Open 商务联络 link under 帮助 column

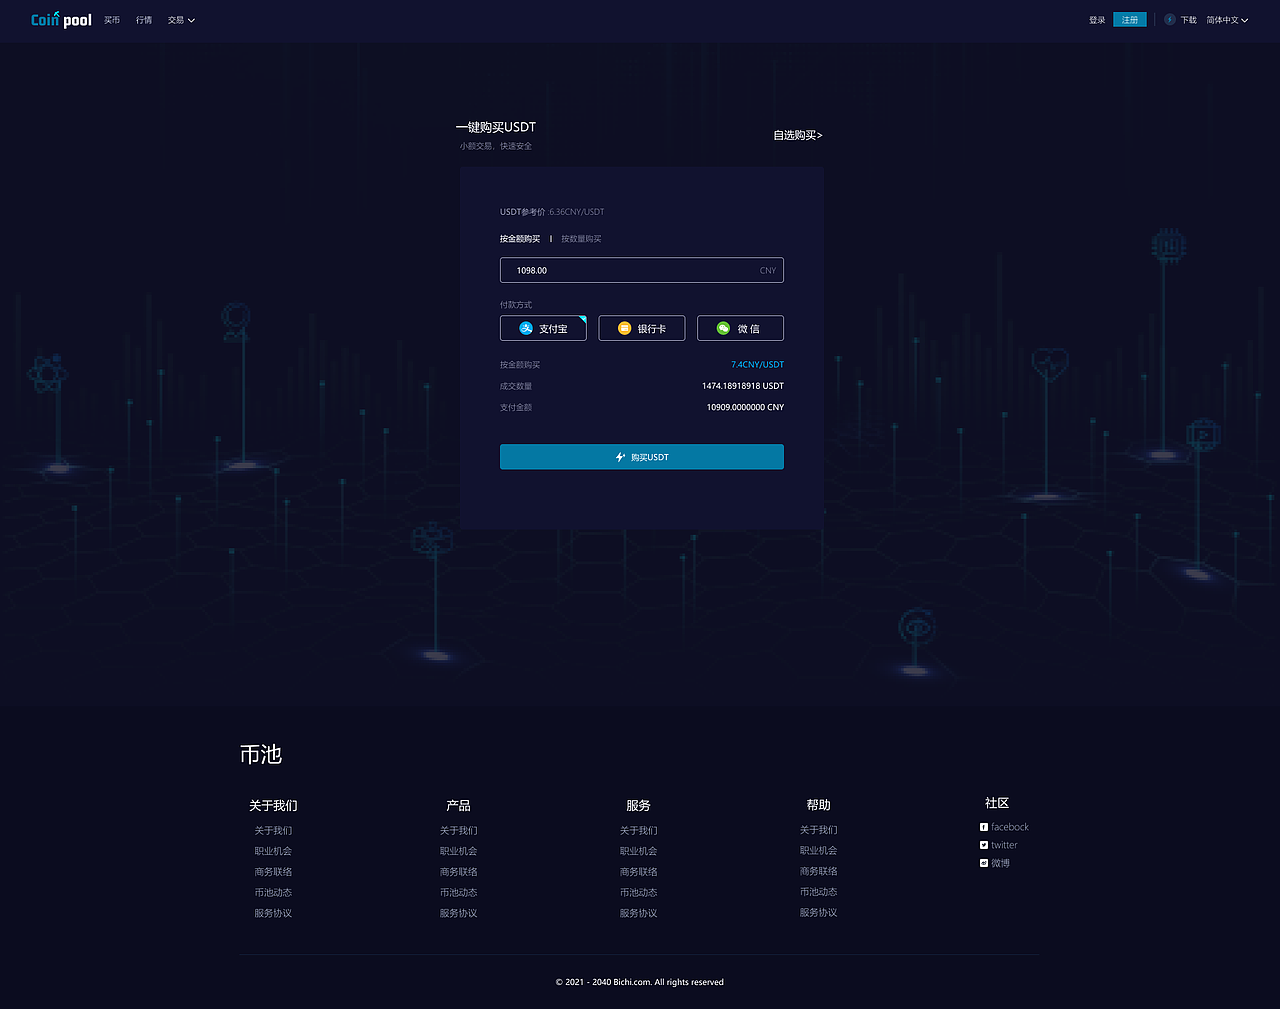(818, 871)
